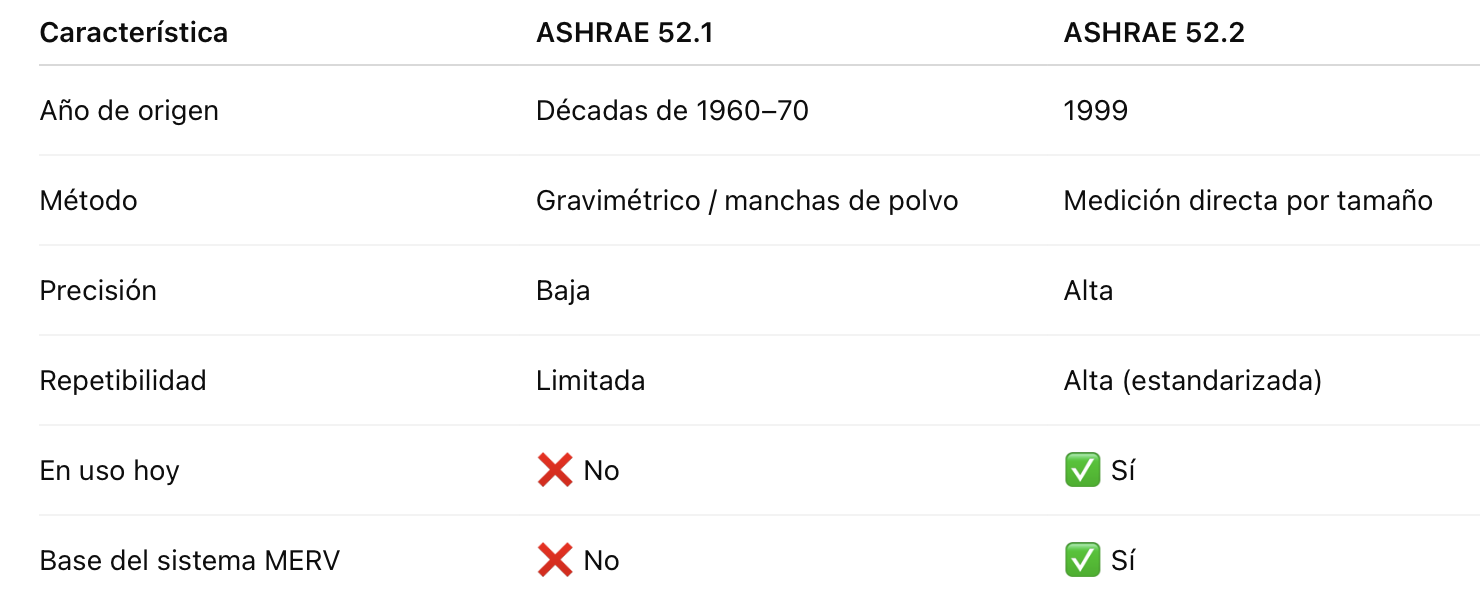Click Gravimétrico / manchas de polvo text
The image size is (1480, 616).
(747, 200)
